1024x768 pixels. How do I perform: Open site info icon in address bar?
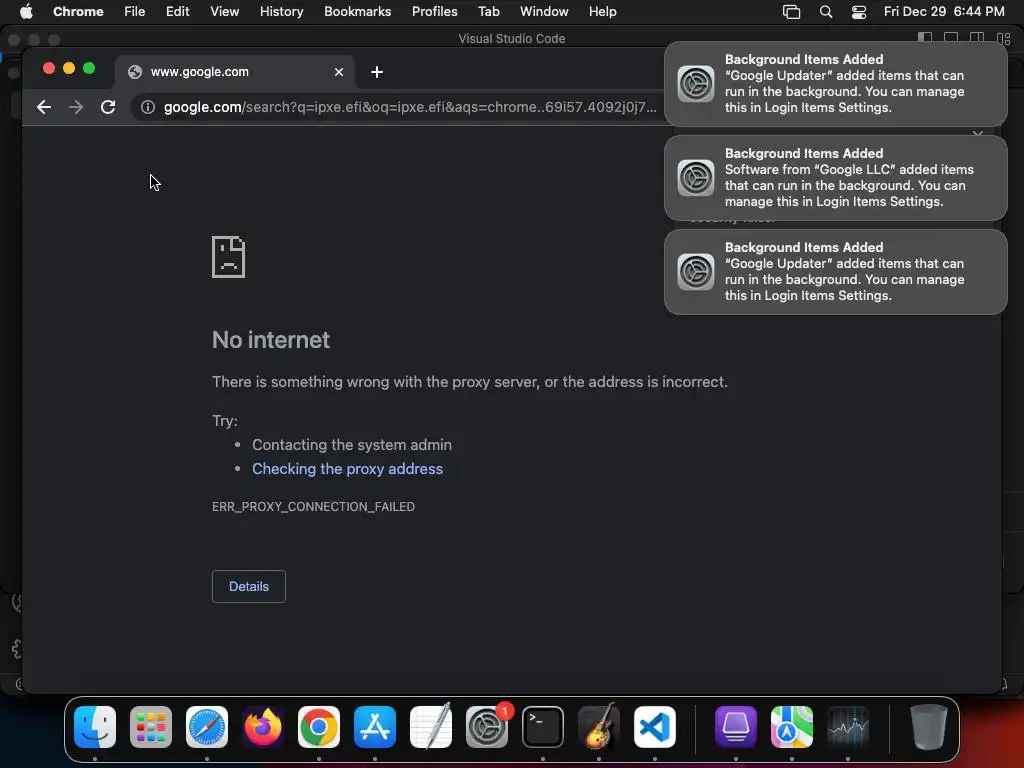(x=148, y=107)
